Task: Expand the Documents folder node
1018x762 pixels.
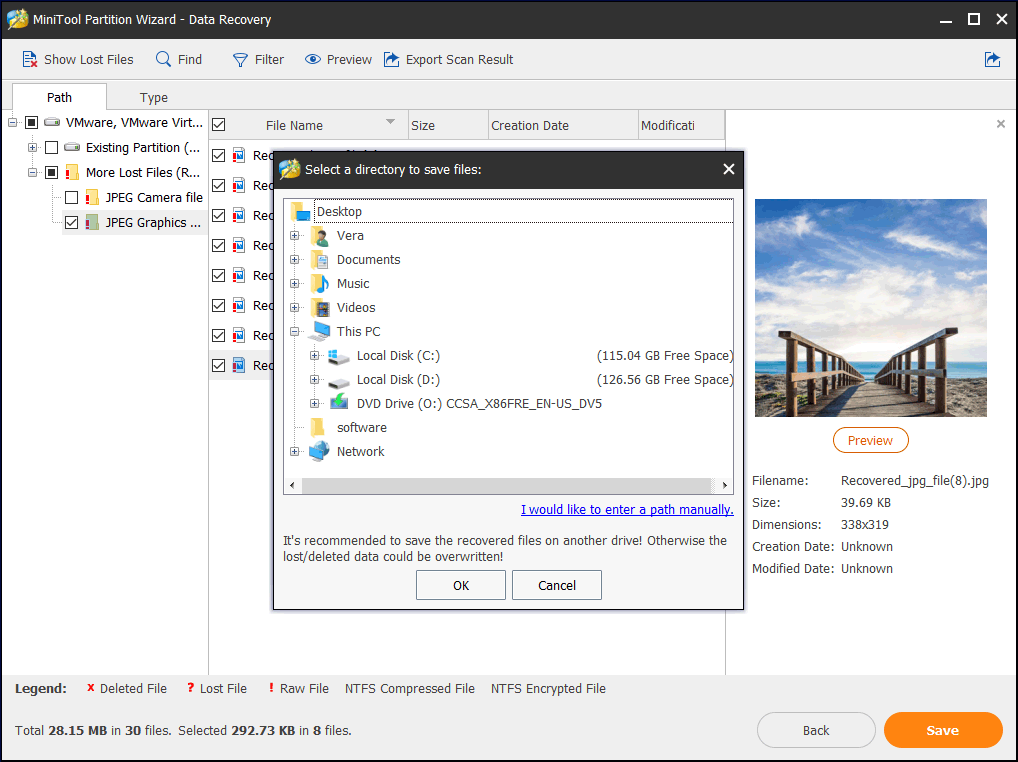Action: [295, 260]
